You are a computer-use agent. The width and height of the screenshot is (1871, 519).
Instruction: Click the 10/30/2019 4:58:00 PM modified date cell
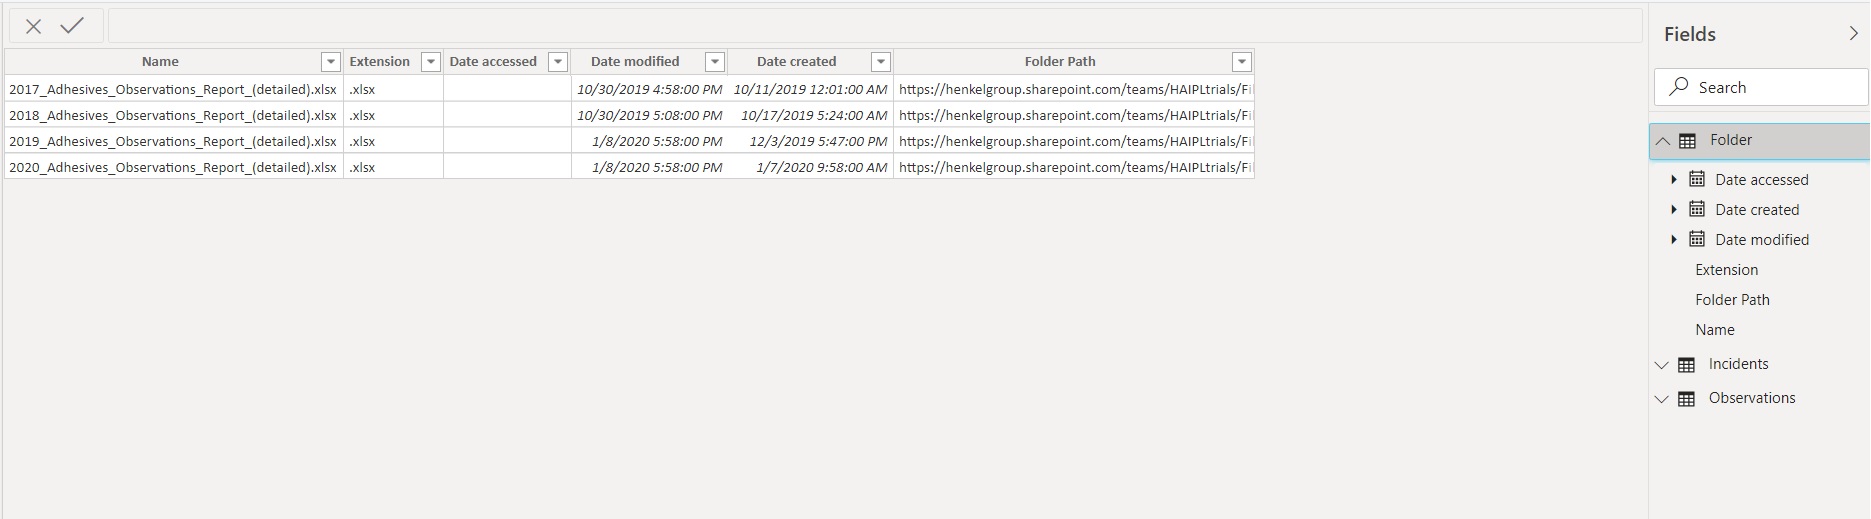coord(649,89)
